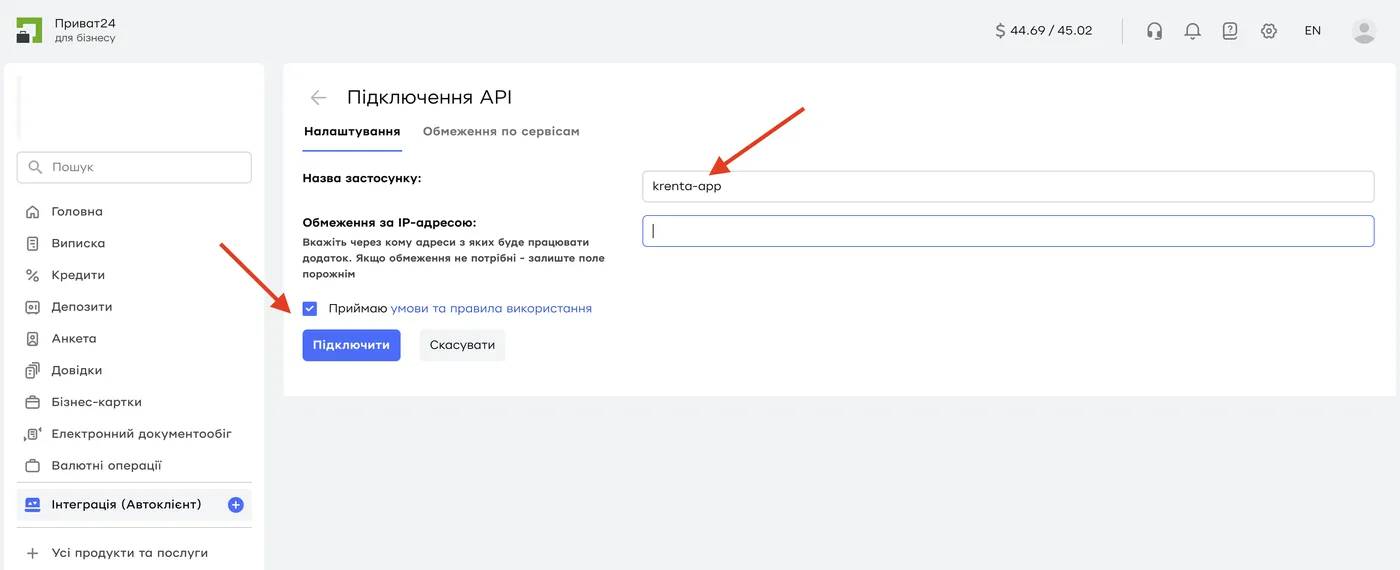The height and width of the screenshot is (570, 1400).
Task: Go back using the left arrow icon
Action: tap(318, 97)
